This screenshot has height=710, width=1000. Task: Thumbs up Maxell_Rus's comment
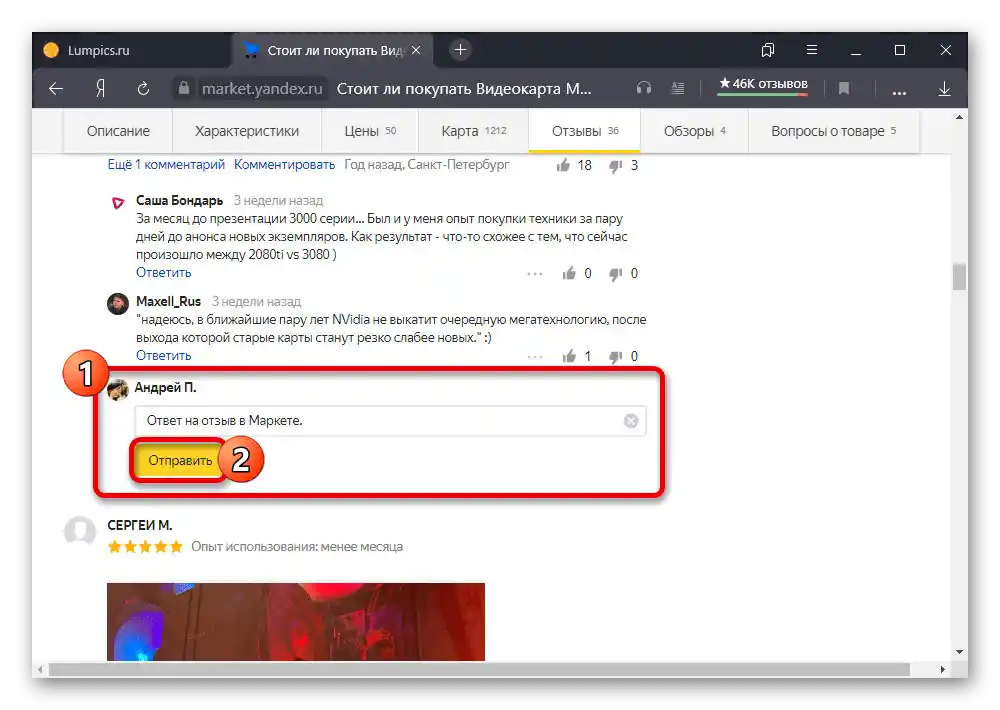[569, 357]
